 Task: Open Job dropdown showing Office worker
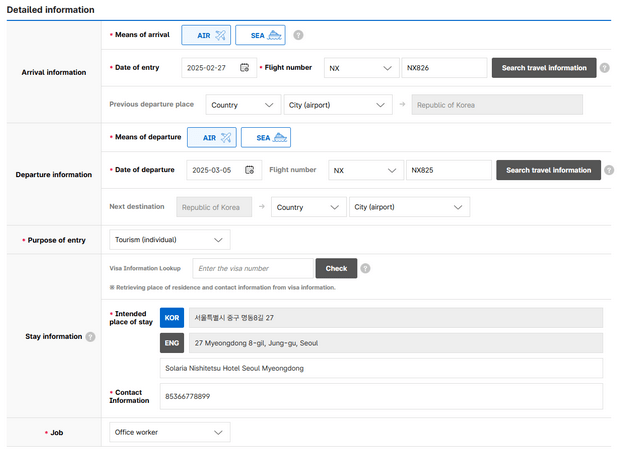[x=169, y=432]
